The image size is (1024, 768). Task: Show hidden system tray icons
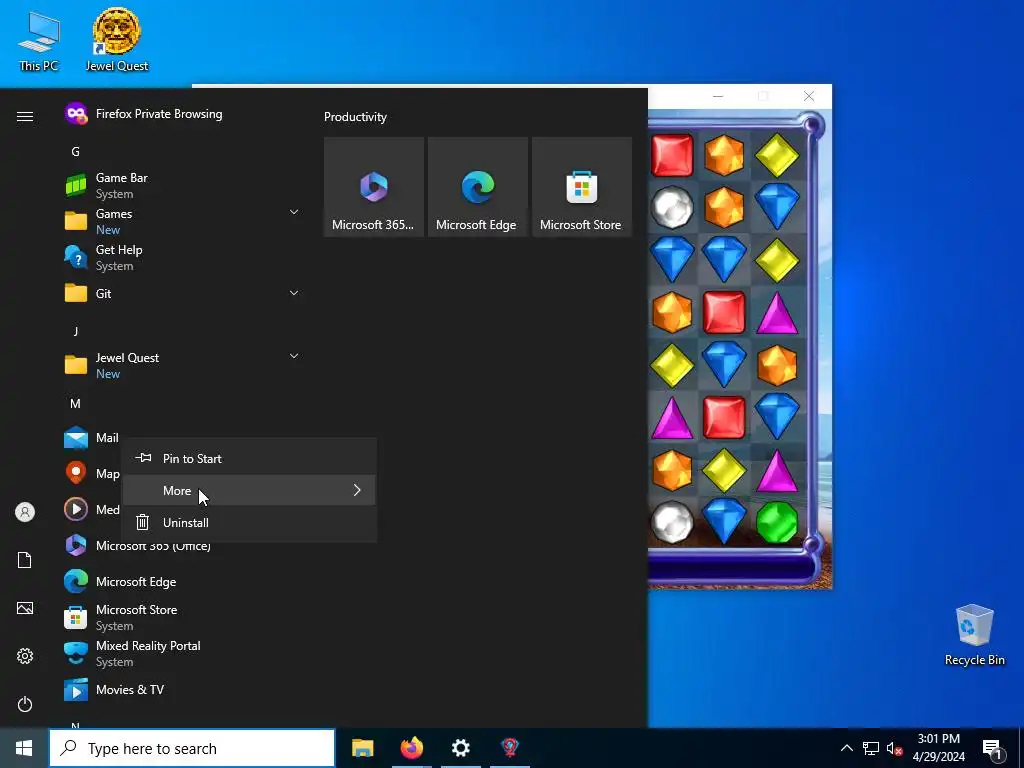[846, 748]
